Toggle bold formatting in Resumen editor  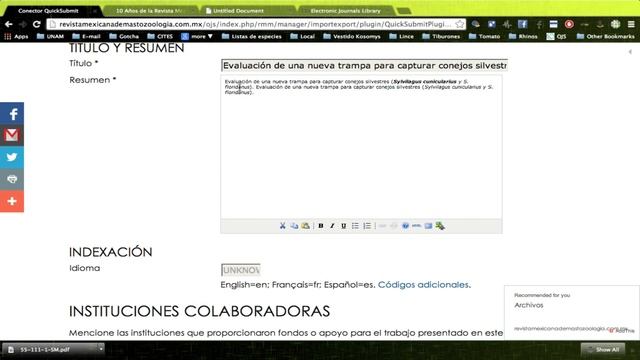pyautogui.click(x=321, y=226)
